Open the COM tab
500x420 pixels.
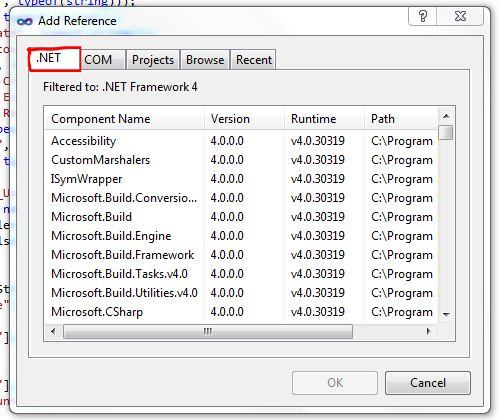click(103, 60)
